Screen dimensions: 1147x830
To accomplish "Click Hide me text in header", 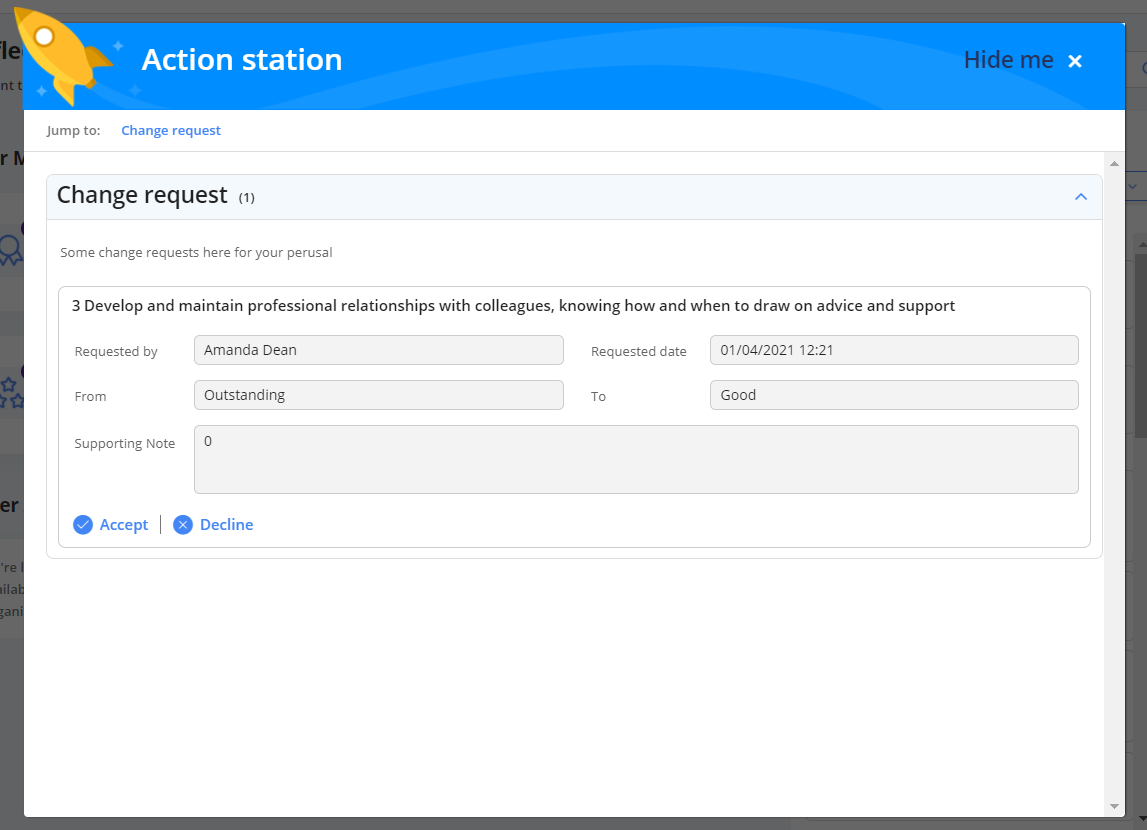I will (x=1009, y=60).
